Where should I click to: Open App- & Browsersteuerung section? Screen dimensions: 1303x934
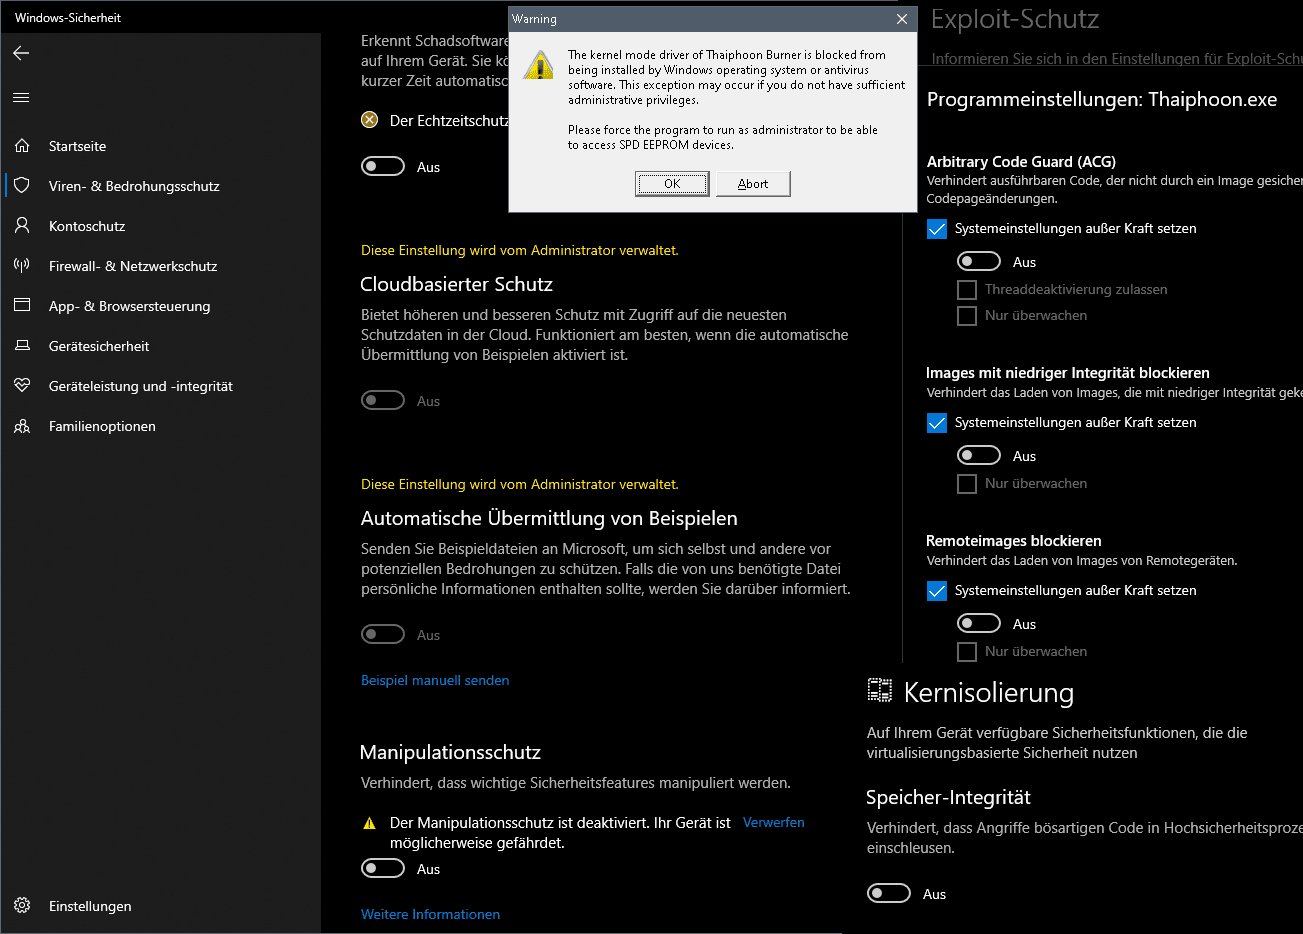click(x=129, y=306)
